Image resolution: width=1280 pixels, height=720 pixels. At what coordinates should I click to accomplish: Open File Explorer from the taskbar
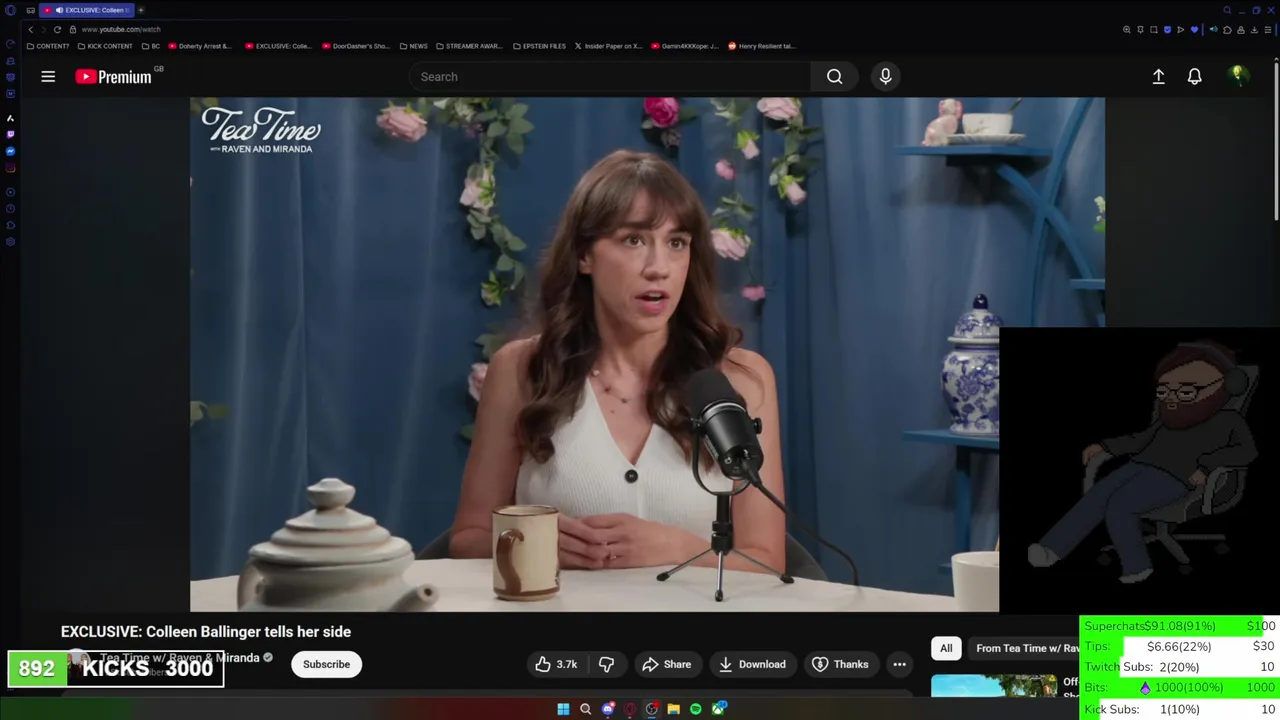pyautogui.click(x=674, y=709)
